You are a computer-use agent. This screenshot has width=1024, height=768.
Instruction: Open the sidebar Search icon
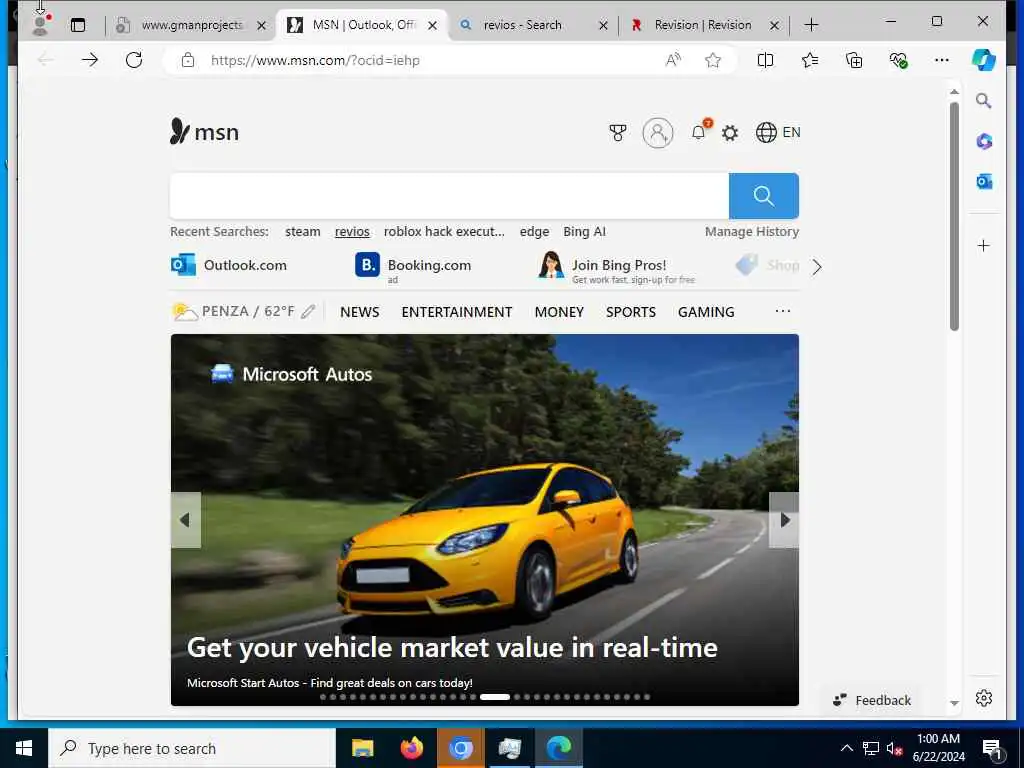click(984, 101)
